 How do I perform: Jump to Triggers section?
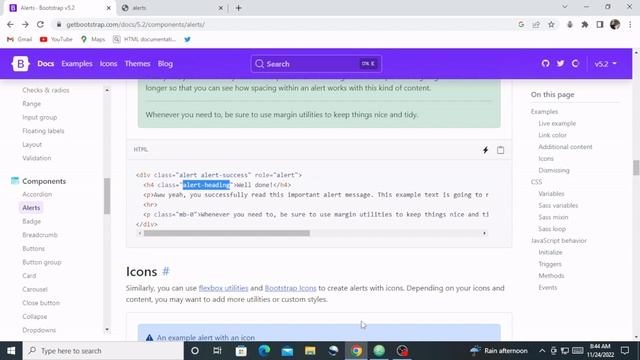(550, 264)
